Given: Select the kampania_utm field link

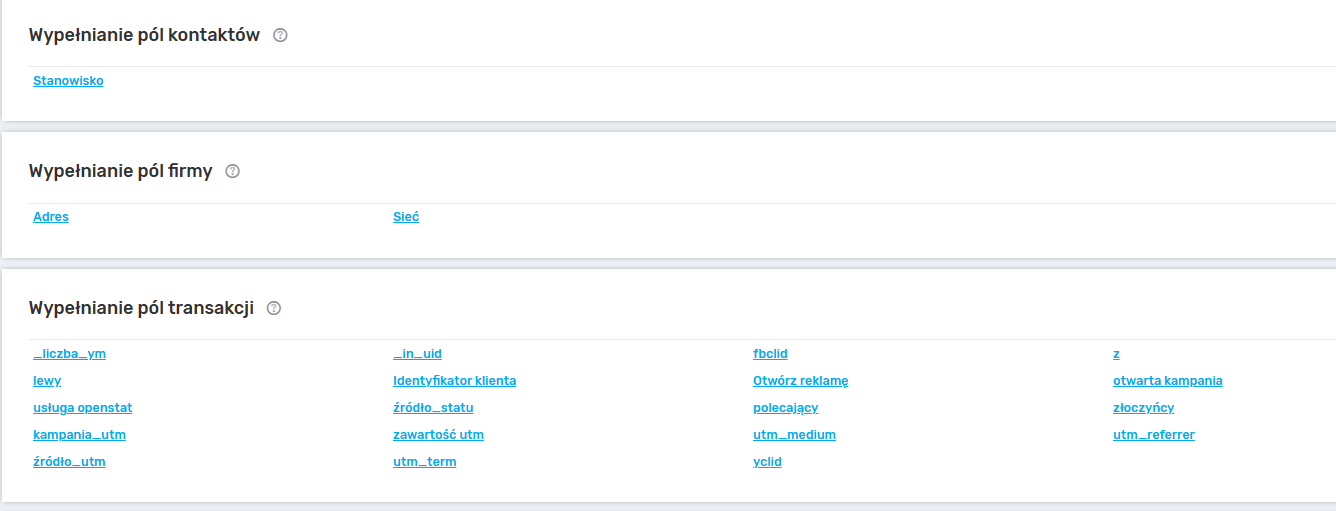Looking at the screenshot, I should pos(79,435).
